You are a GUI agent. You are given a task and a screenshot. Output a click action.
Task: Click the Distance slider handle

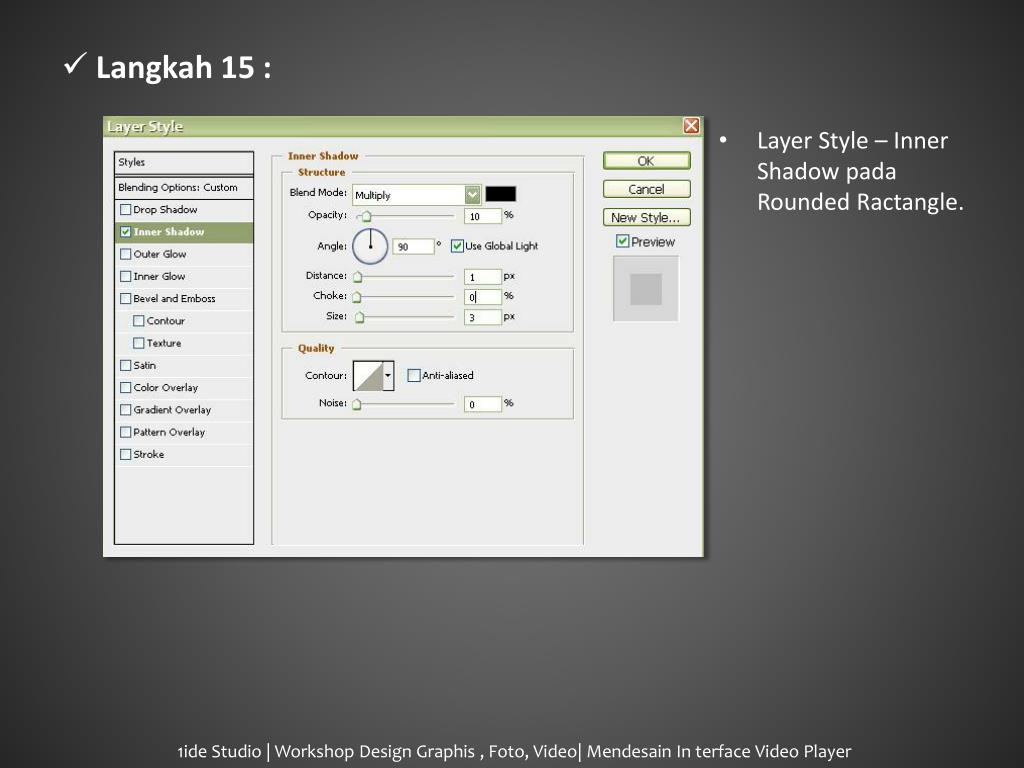click(357, 277)
